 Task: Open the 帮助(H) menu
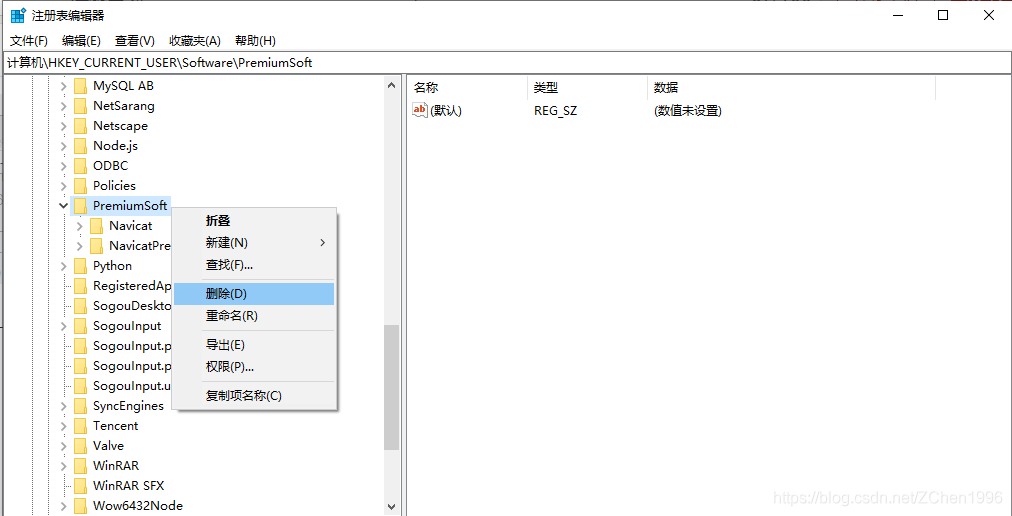(256, 41)
